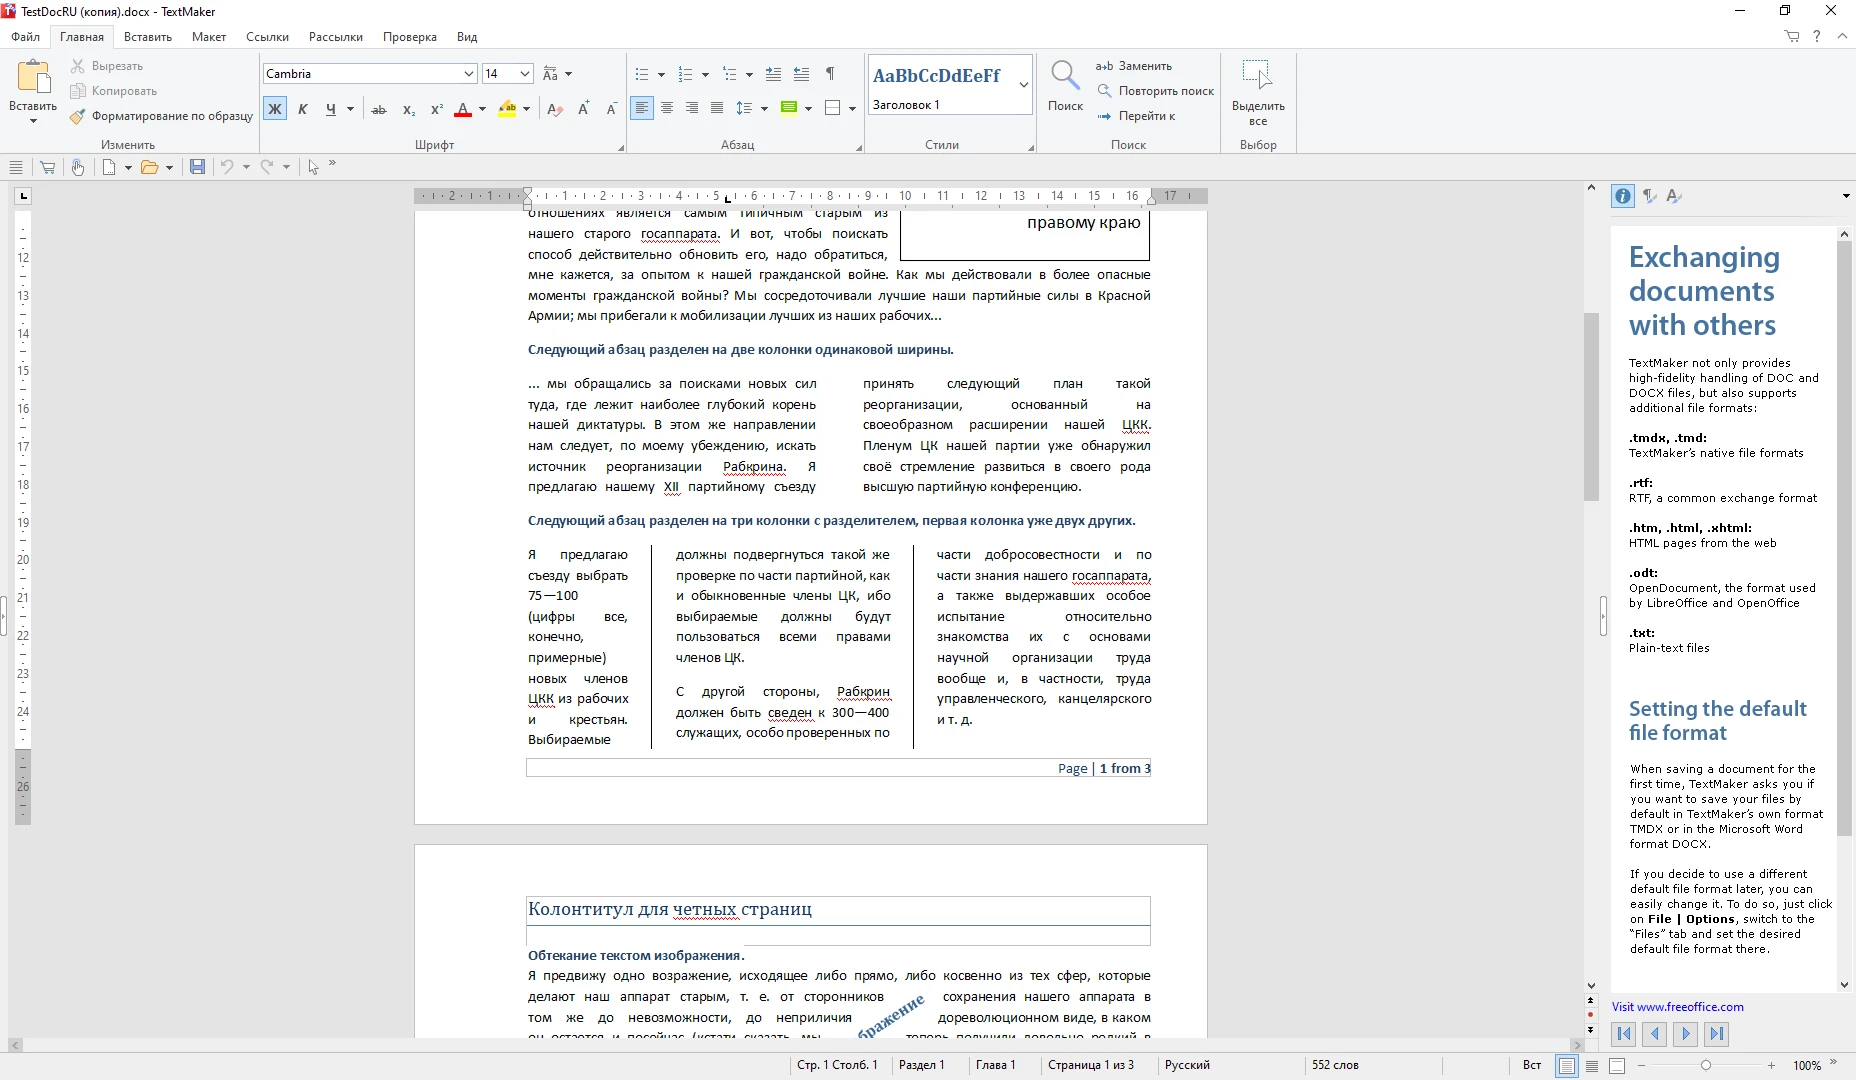Screen dimensions: 1856x1080
Task: Click the shopping cart icon in quick toolbar
Action: (47, 167)
